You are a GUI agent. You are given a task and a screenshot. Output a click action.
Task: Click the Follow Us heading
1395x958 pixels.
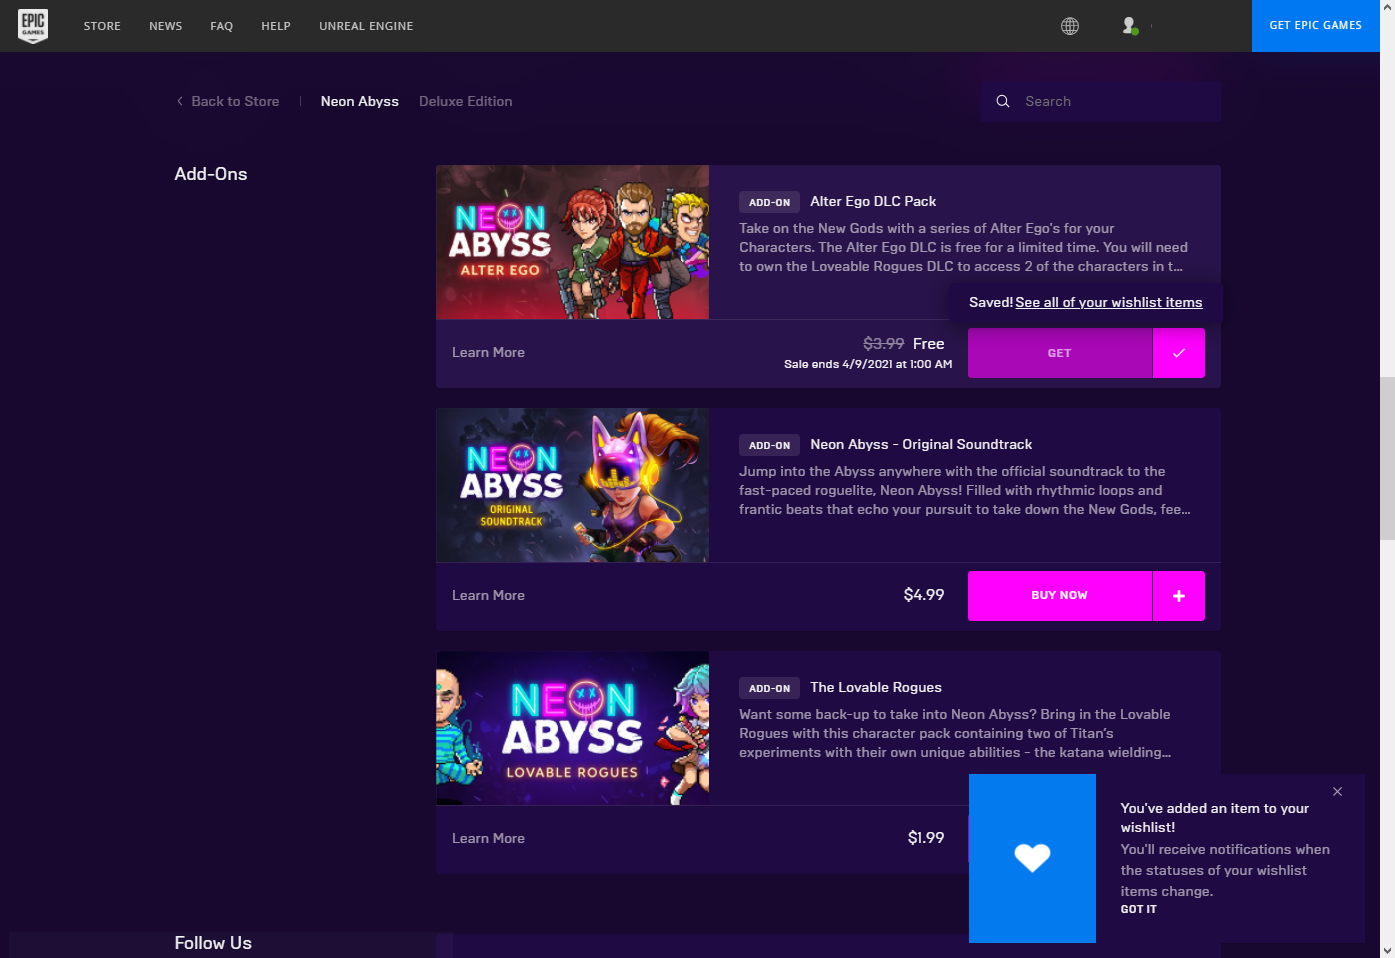213,943
